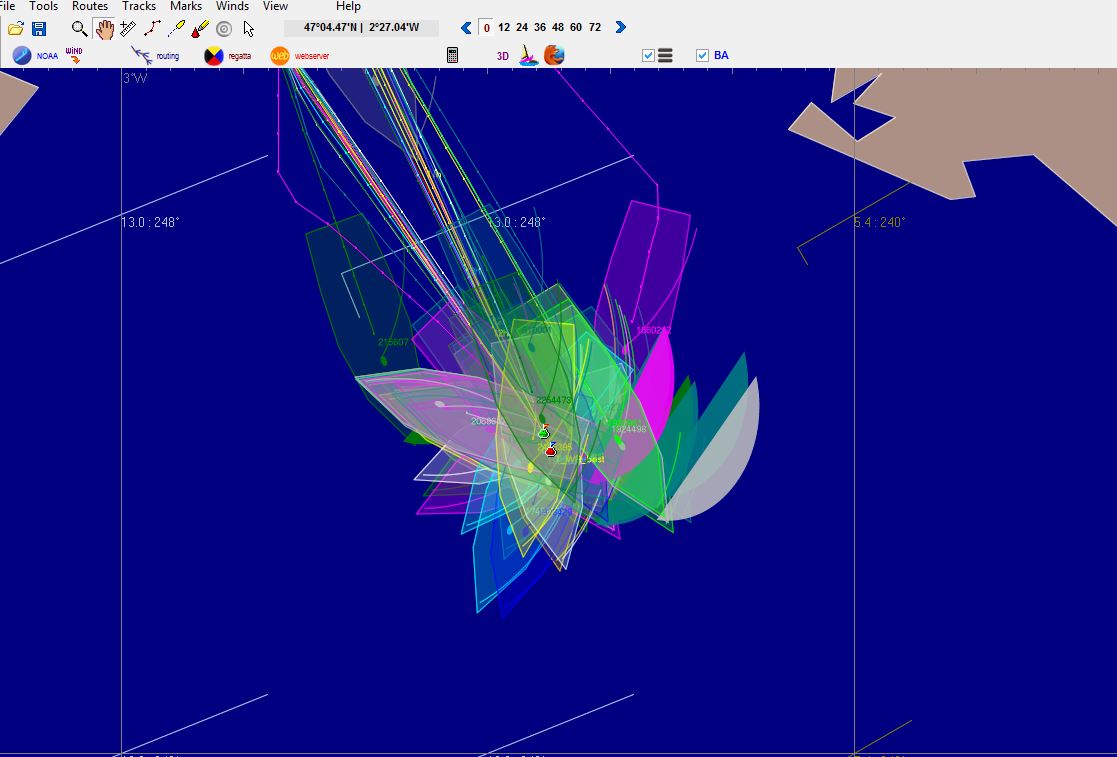The image size is (1117, 757).
Task: Select forecast hour 48
Action: click(x=558, y=27)
